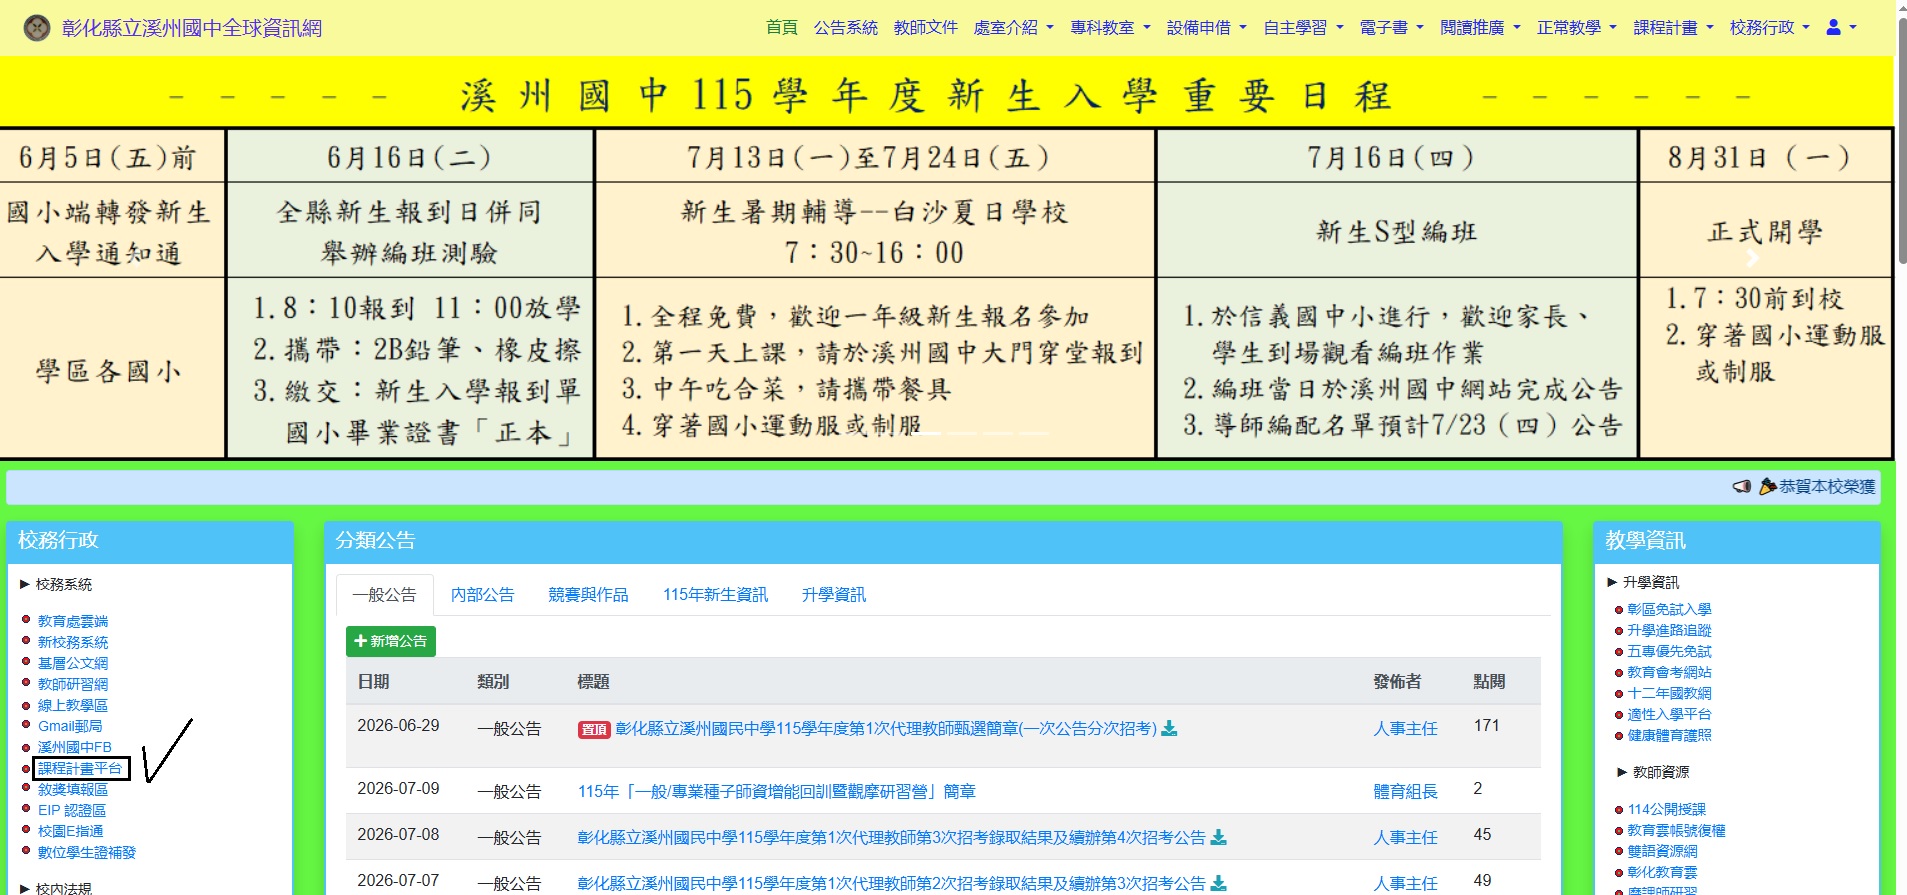
Task: Expand 閱讀推廣 dropdown menu
Action: [x=1480, y=28]
